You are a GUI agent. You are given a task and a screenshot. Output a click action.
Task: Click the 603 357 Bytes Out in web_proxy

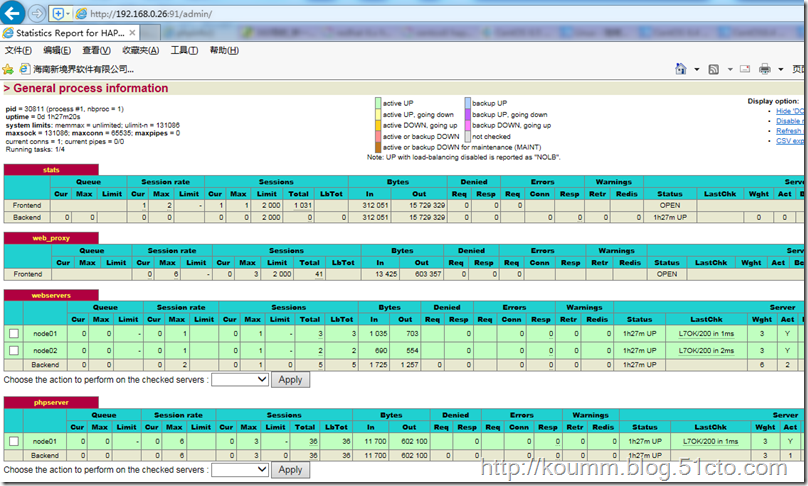(x=428, y=274)
